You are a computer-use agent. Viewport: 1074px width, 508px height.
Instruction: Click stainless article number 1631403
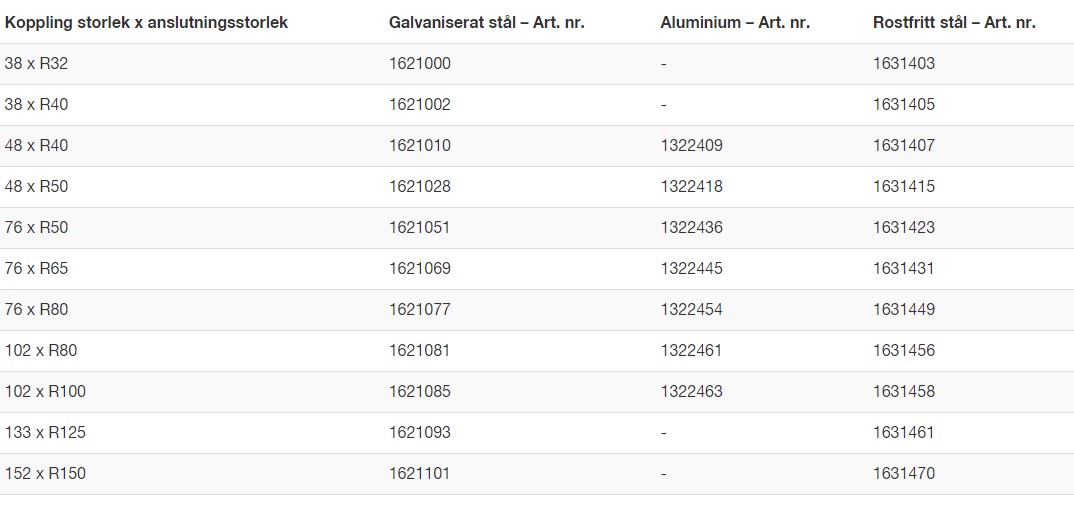904,64
